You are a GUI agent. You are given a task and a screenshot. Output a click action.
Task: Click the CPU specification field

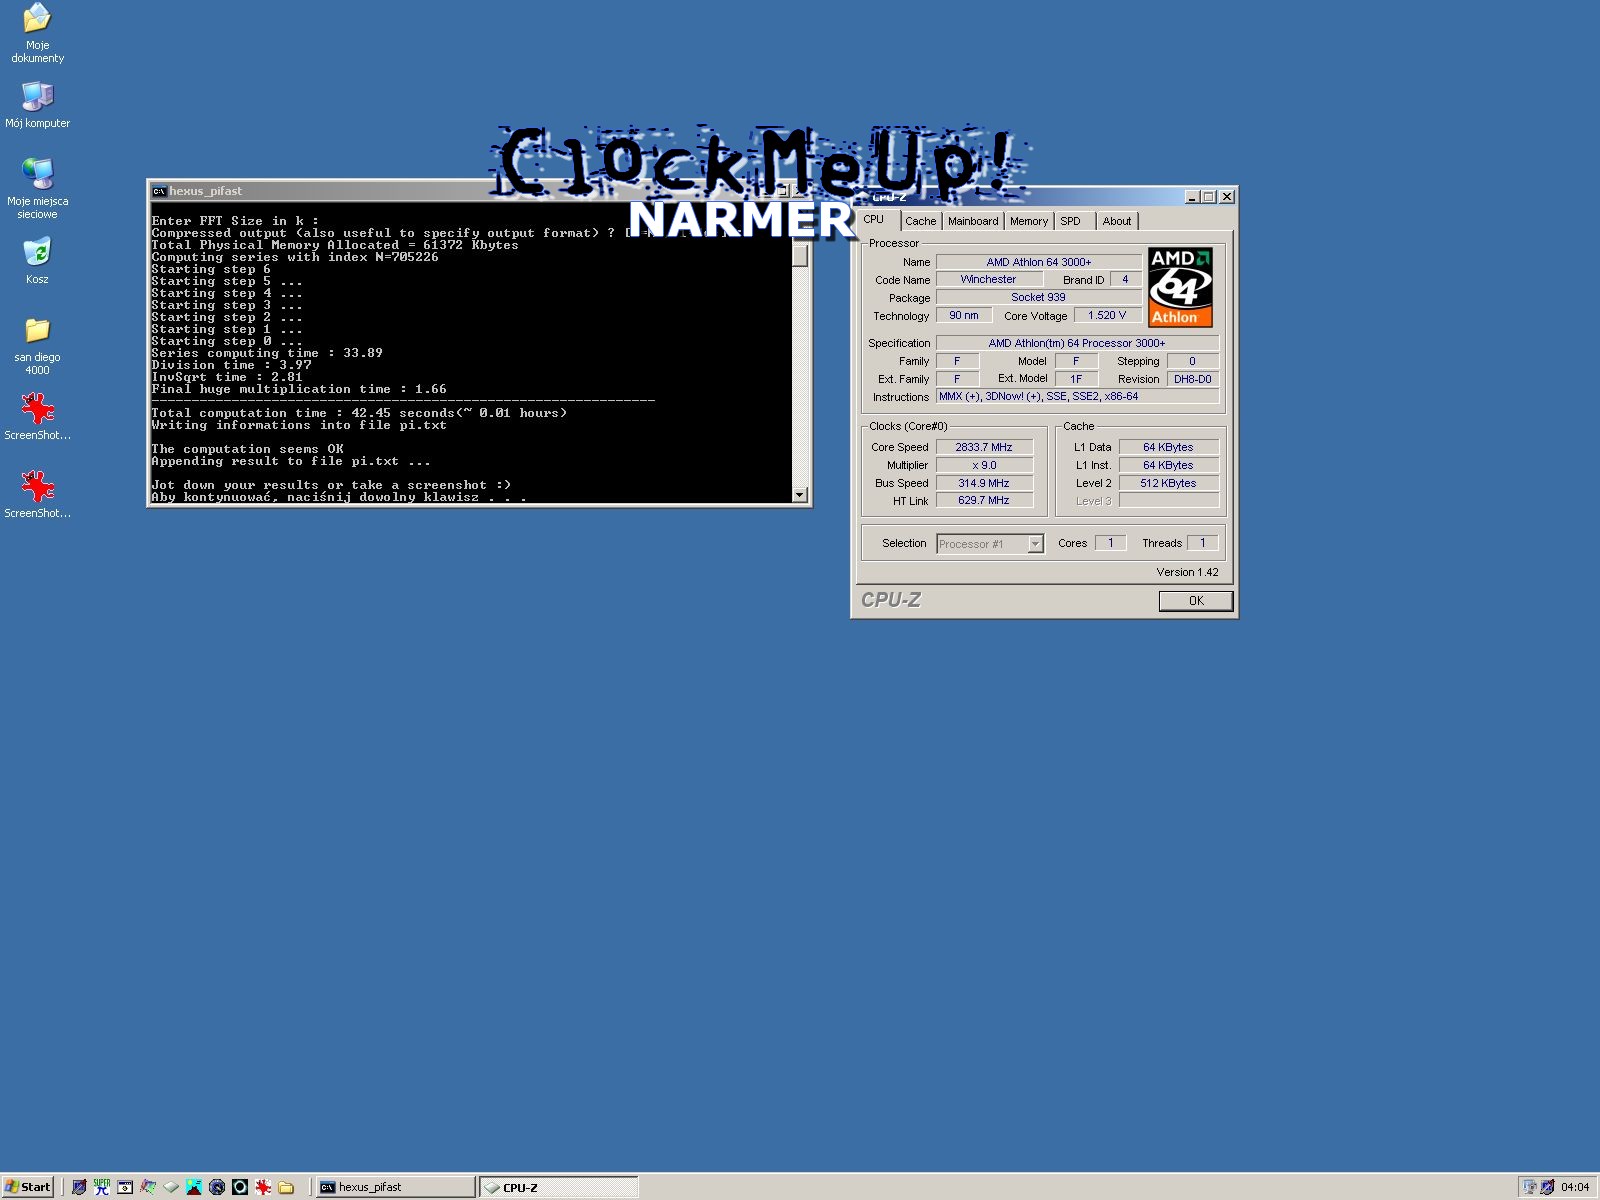[1077, 343]
